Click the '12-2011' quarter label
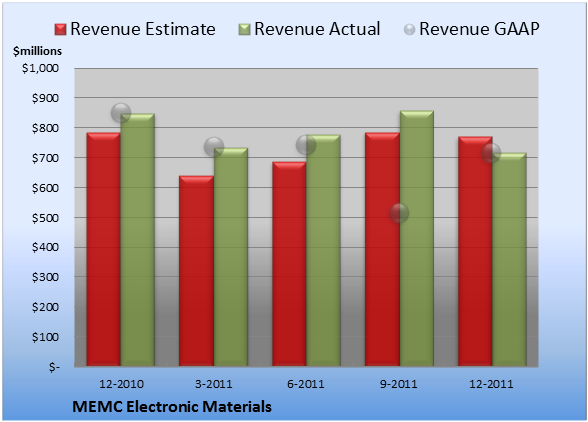This screenshot has width=588, height=422. [x=491, y=384]
